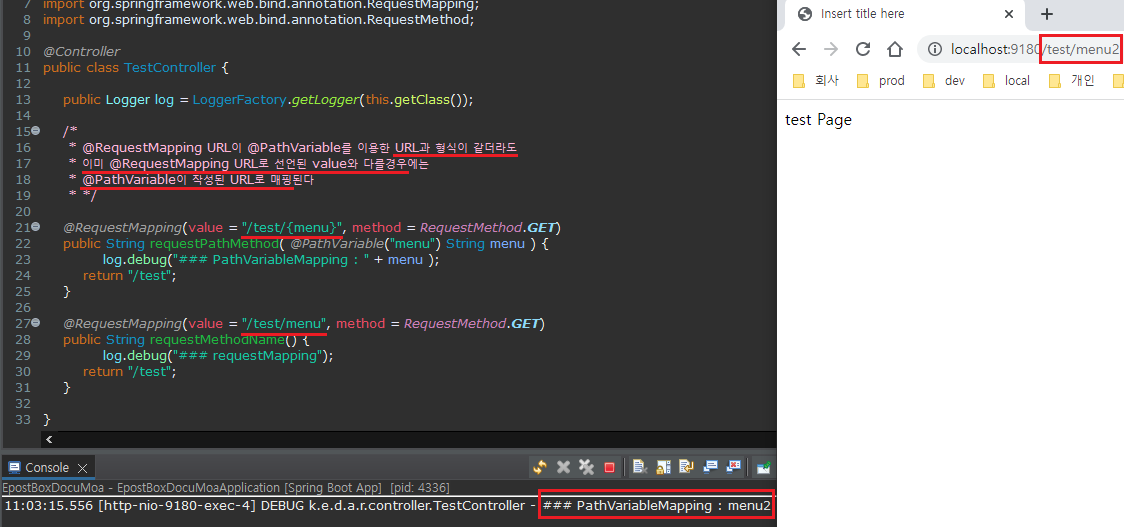
Task: Click the DEBUG log line in console
Action: pos(388,505)
